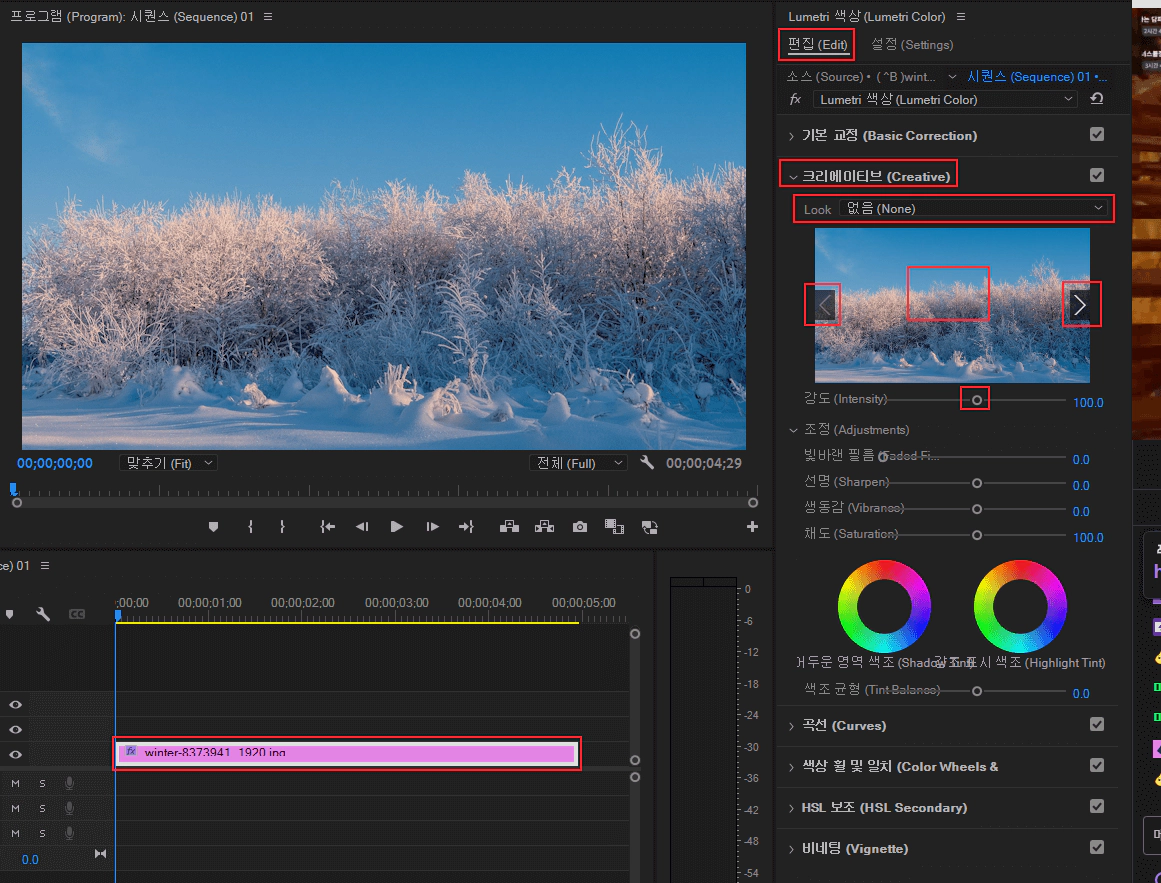
Task: Click the Tint Balance slider handle
Action: 977,691
